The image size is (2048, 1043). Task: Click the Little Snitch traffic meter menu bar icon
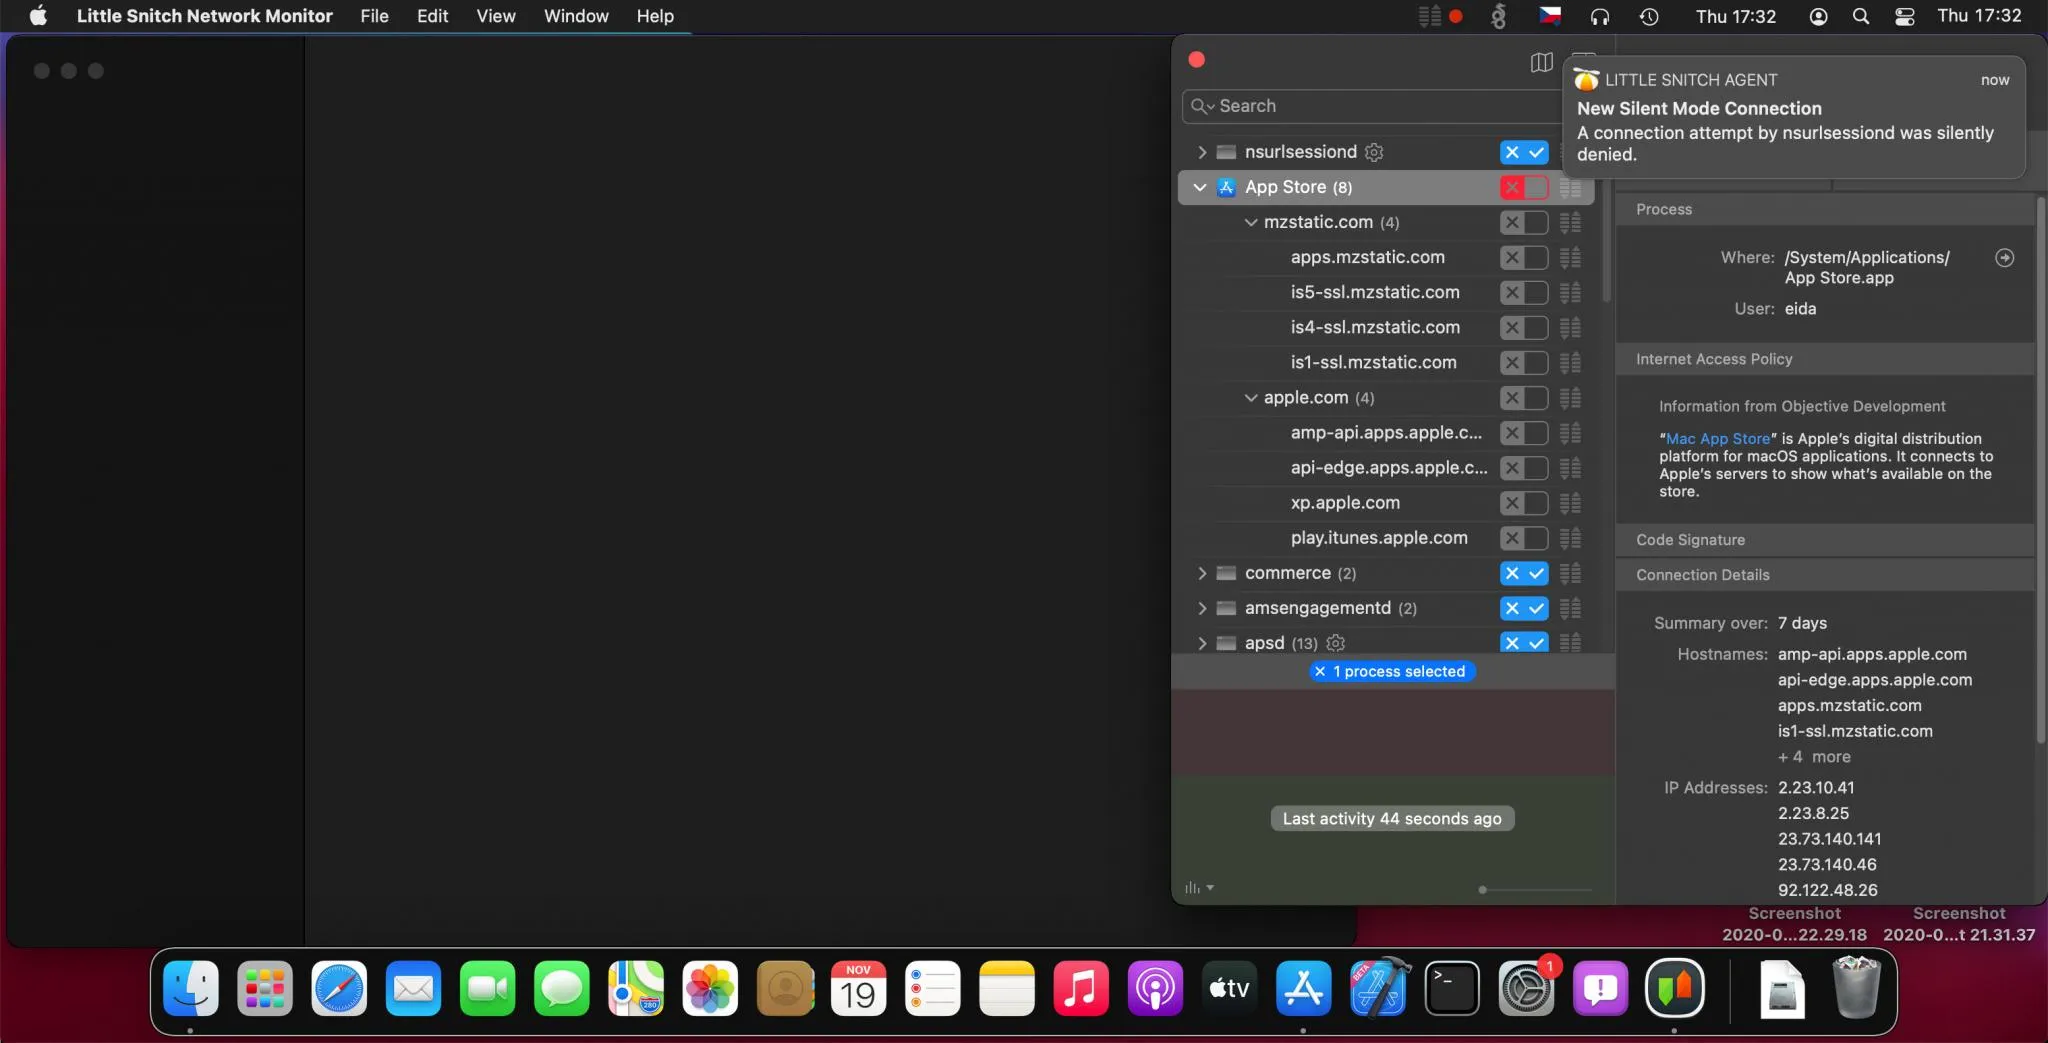click(x=1440, y=16)
